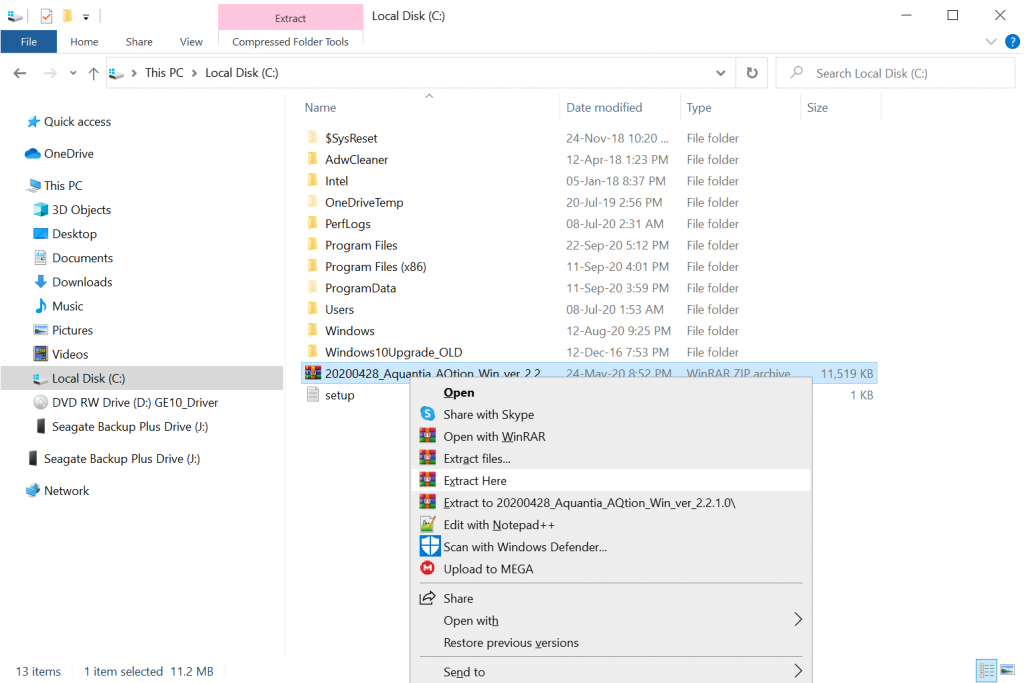Select Downloads in the navigation pane

tap(82, 282)
